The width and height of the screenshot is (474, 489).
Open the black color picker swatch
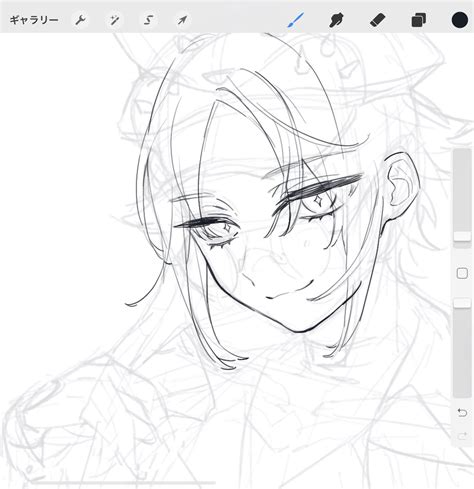pos(460,20)
